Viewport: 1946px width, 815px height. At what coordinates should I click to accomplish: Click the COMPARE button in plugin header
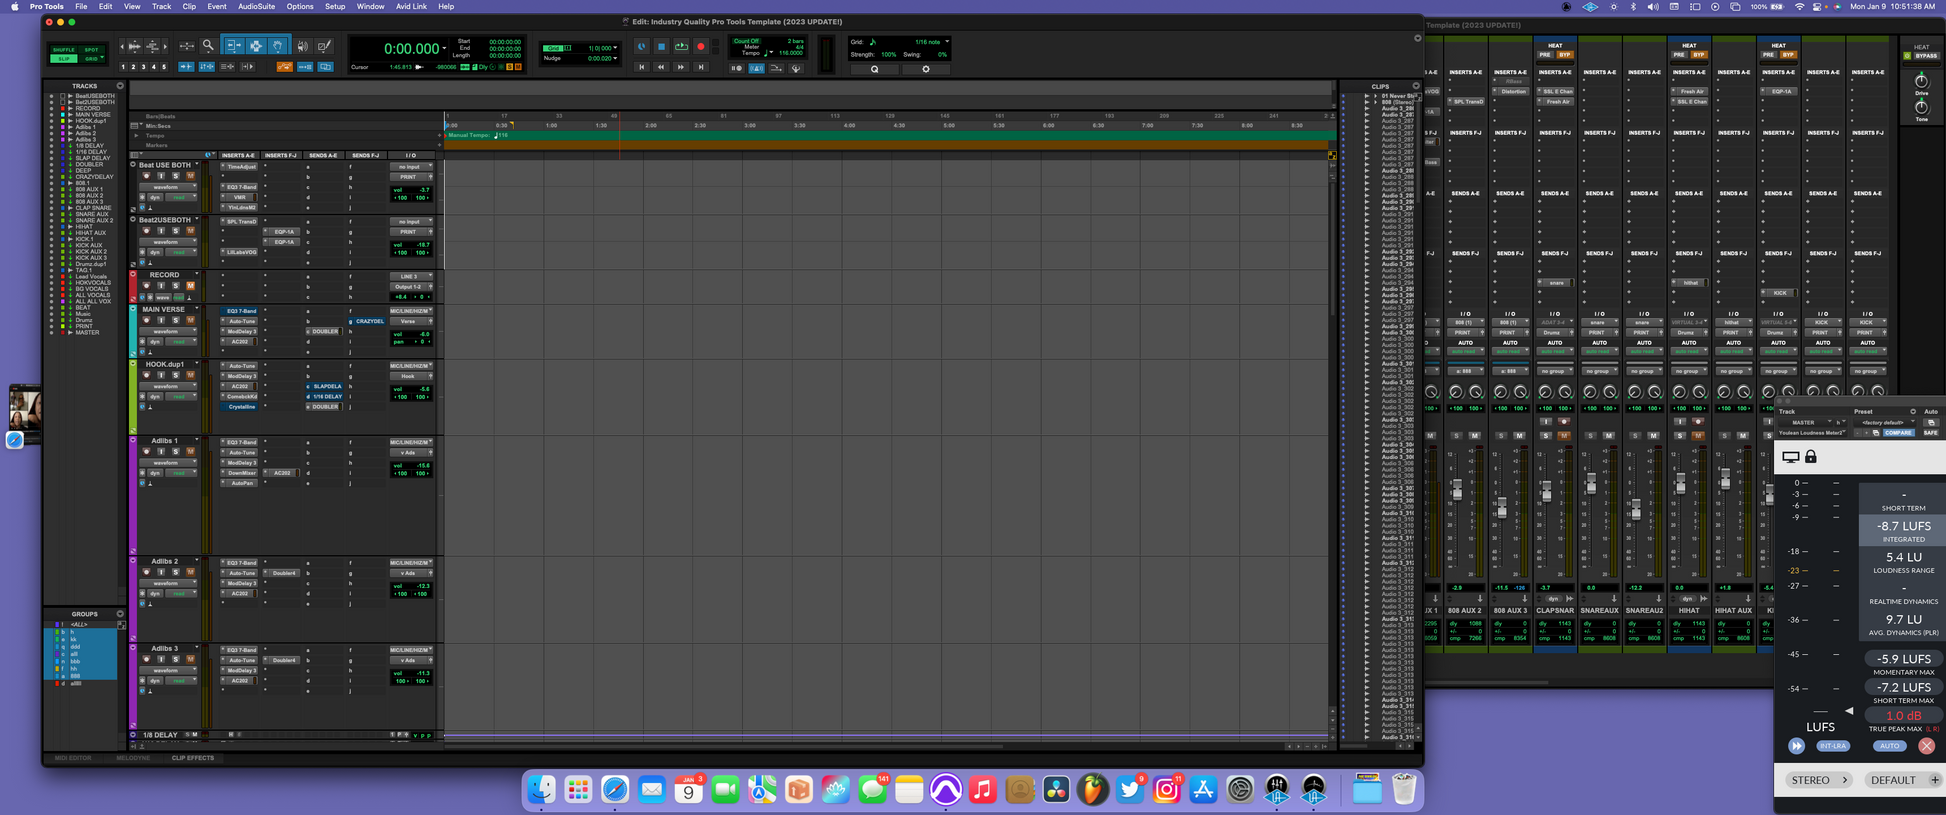point(1897,433)
